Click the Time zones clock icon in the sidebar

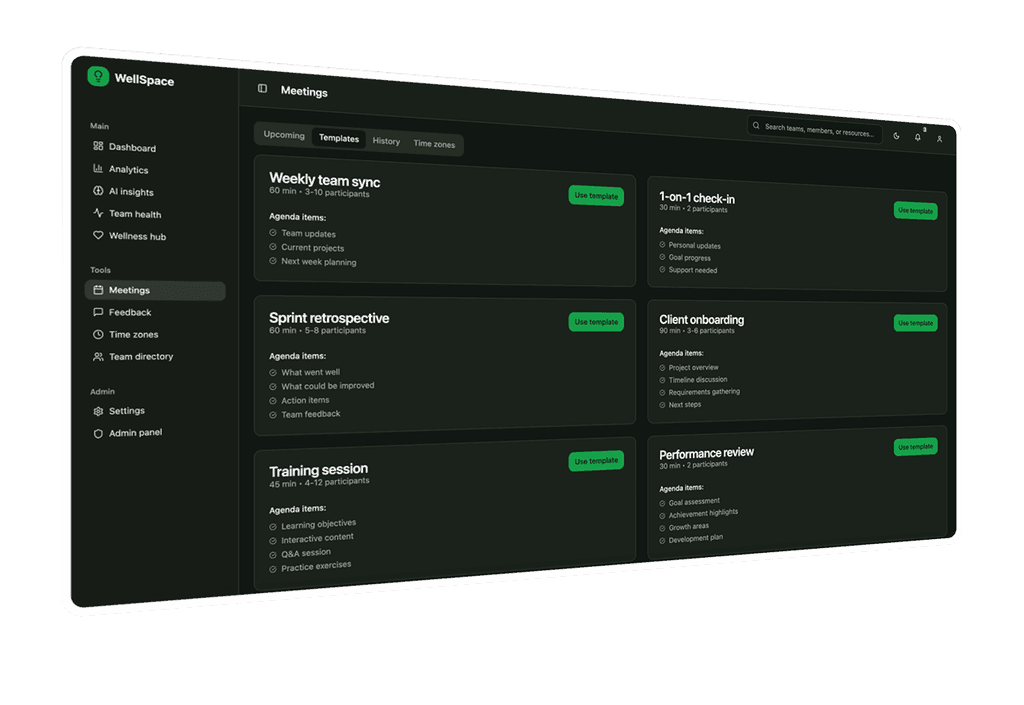(98, 334)
